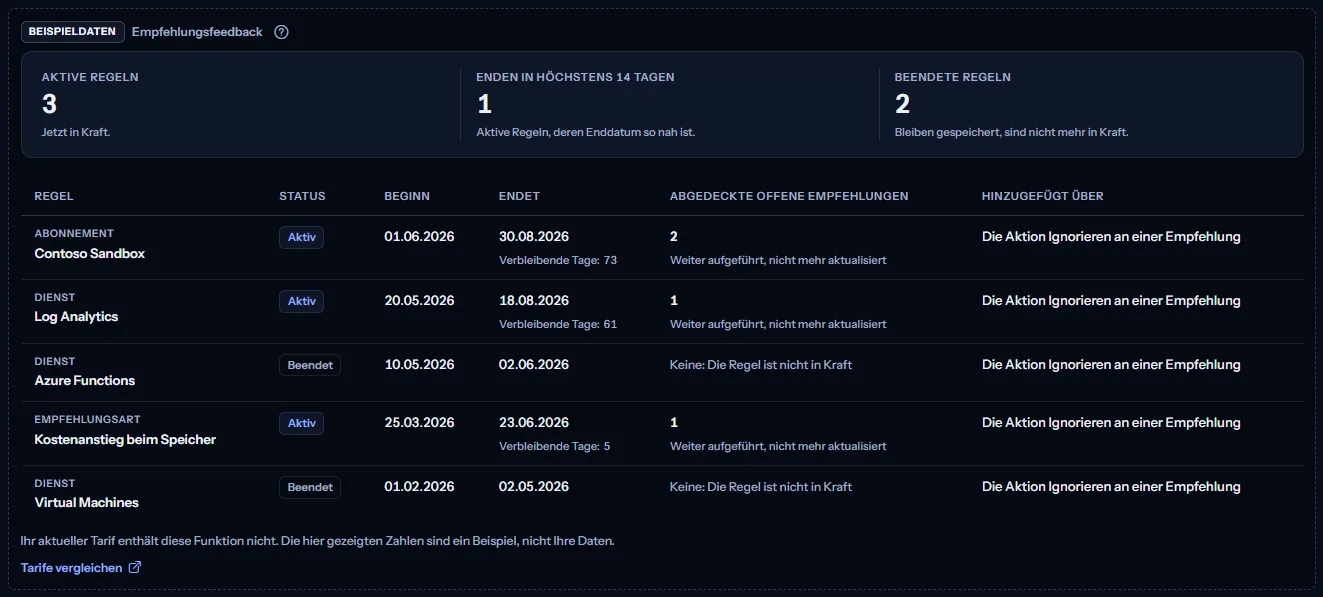
Task: Click the ABONNEMENT type label above Contoso Sandbox
Action: pos(74,234)
